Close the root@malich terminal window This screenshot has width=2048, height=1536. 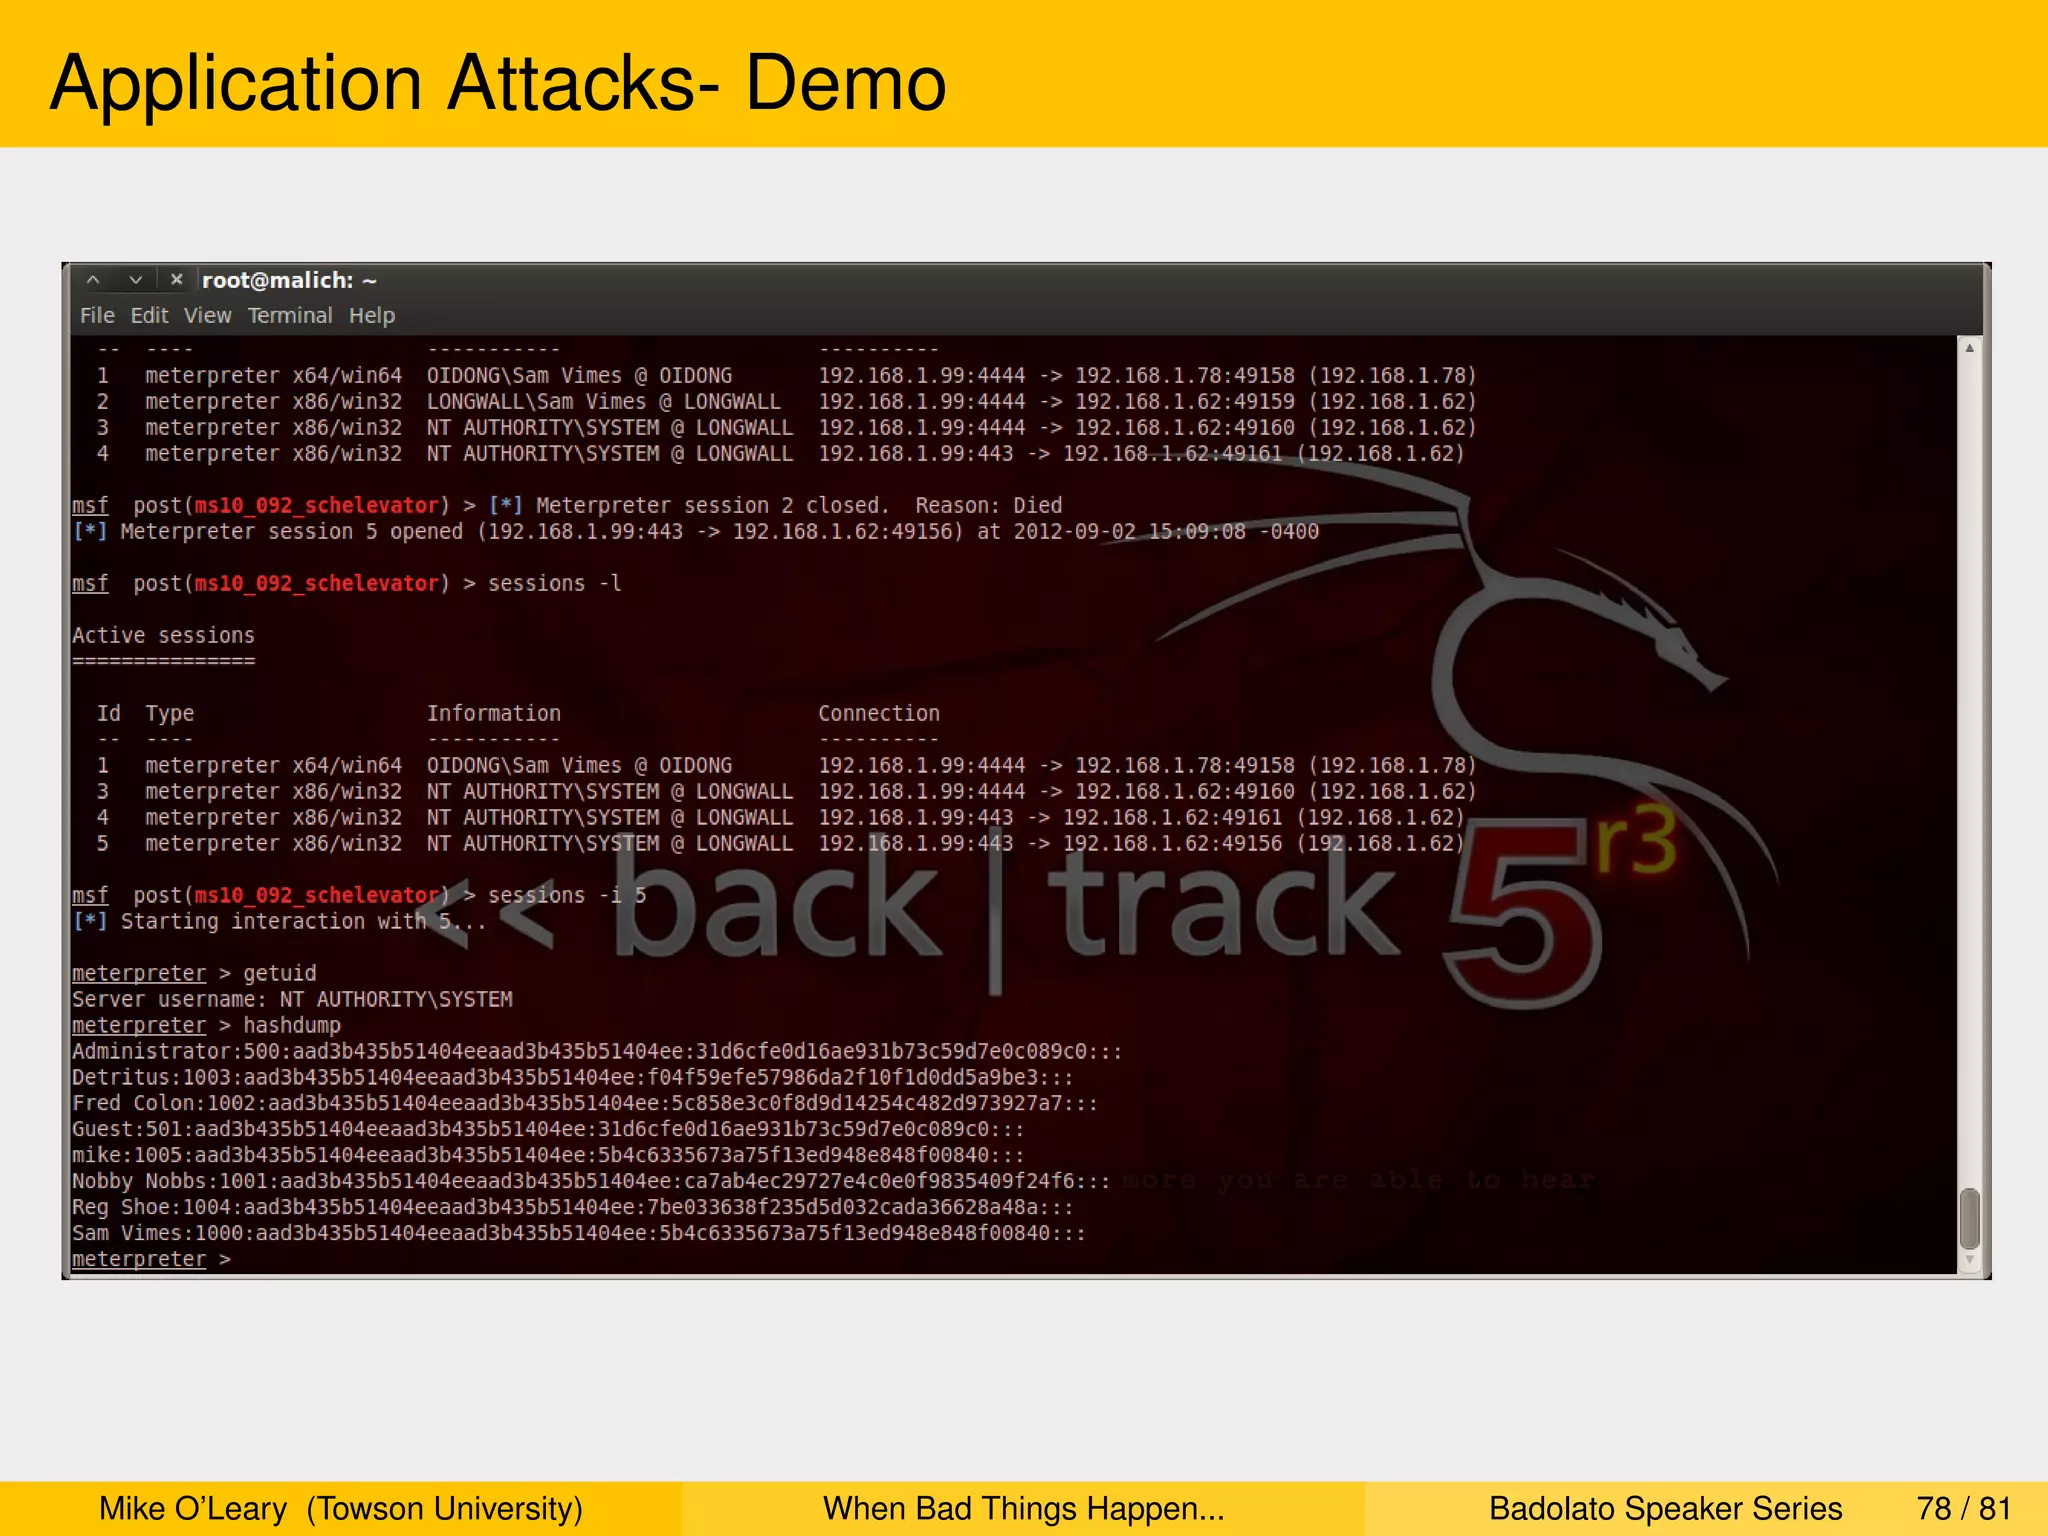coord(176,280)
